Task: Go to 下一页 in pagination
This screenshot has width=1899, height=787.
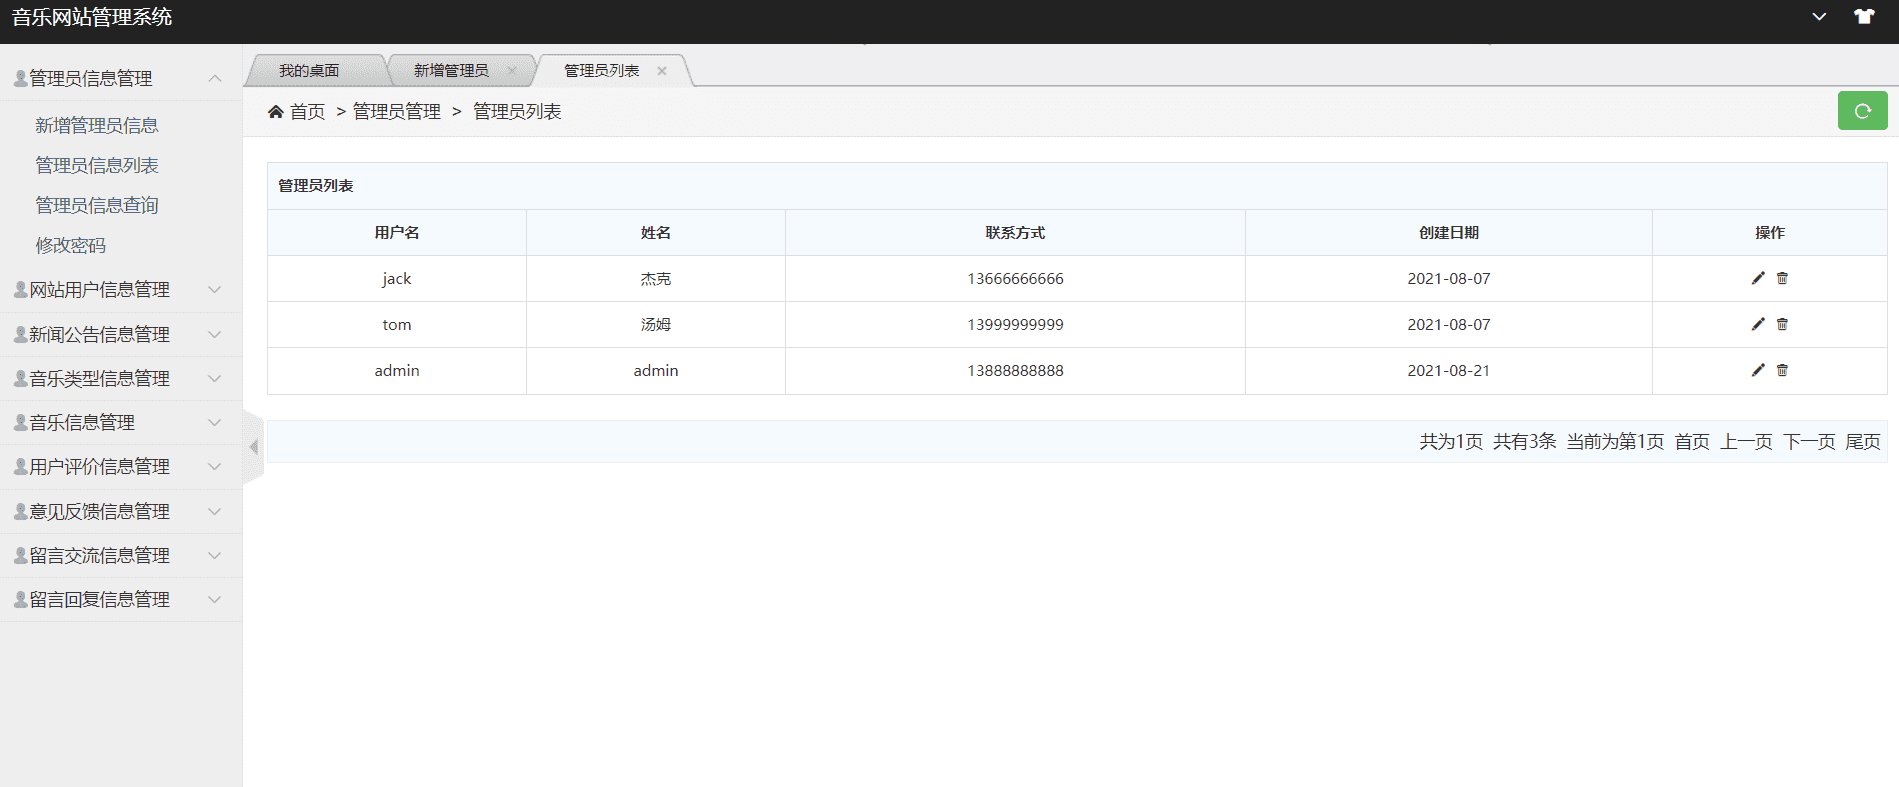Action: point(1809,441)
